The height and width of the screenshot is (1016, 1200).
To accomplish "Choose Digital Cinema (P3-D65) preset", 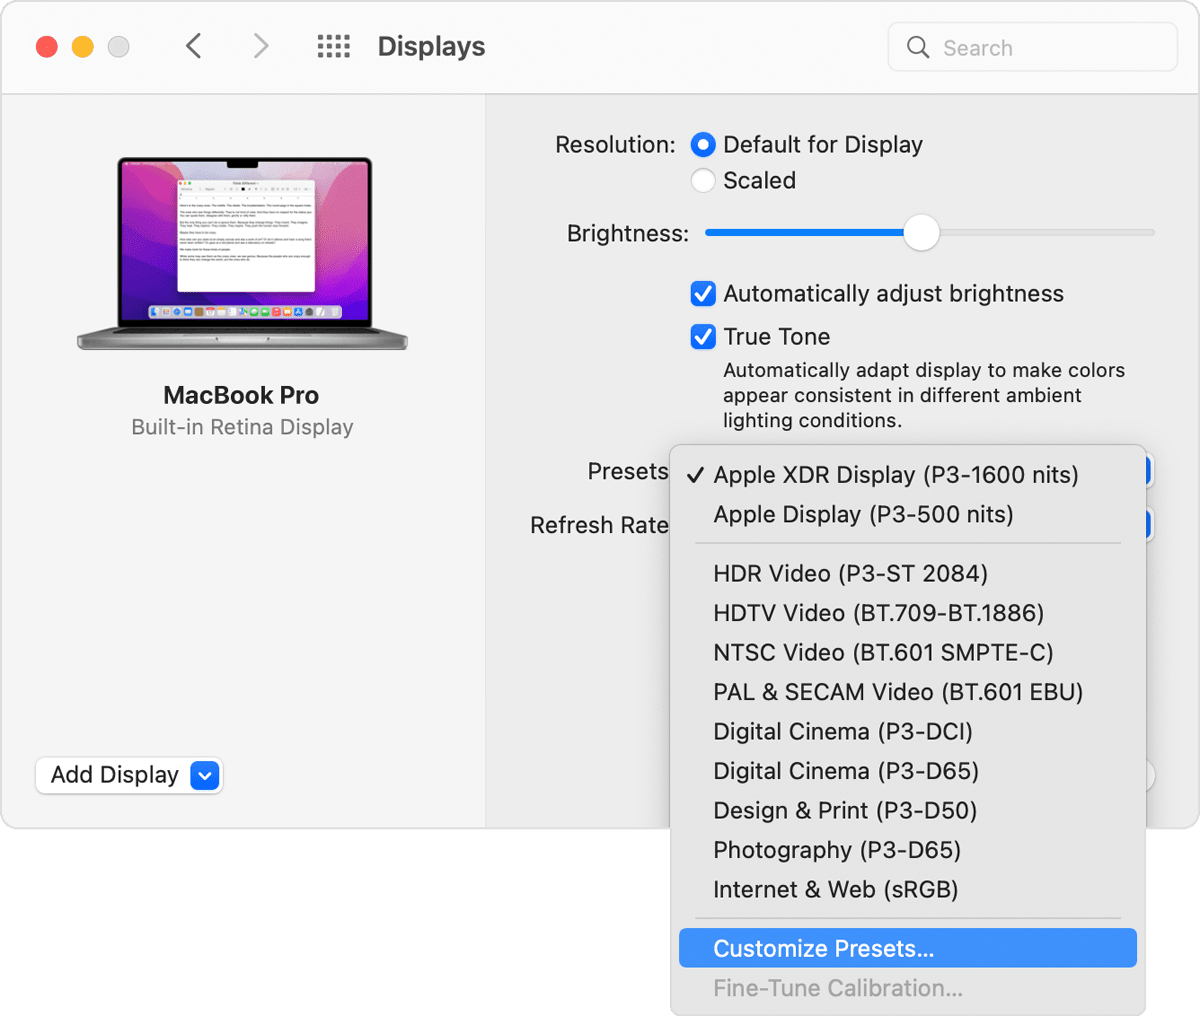I will 908,771.
